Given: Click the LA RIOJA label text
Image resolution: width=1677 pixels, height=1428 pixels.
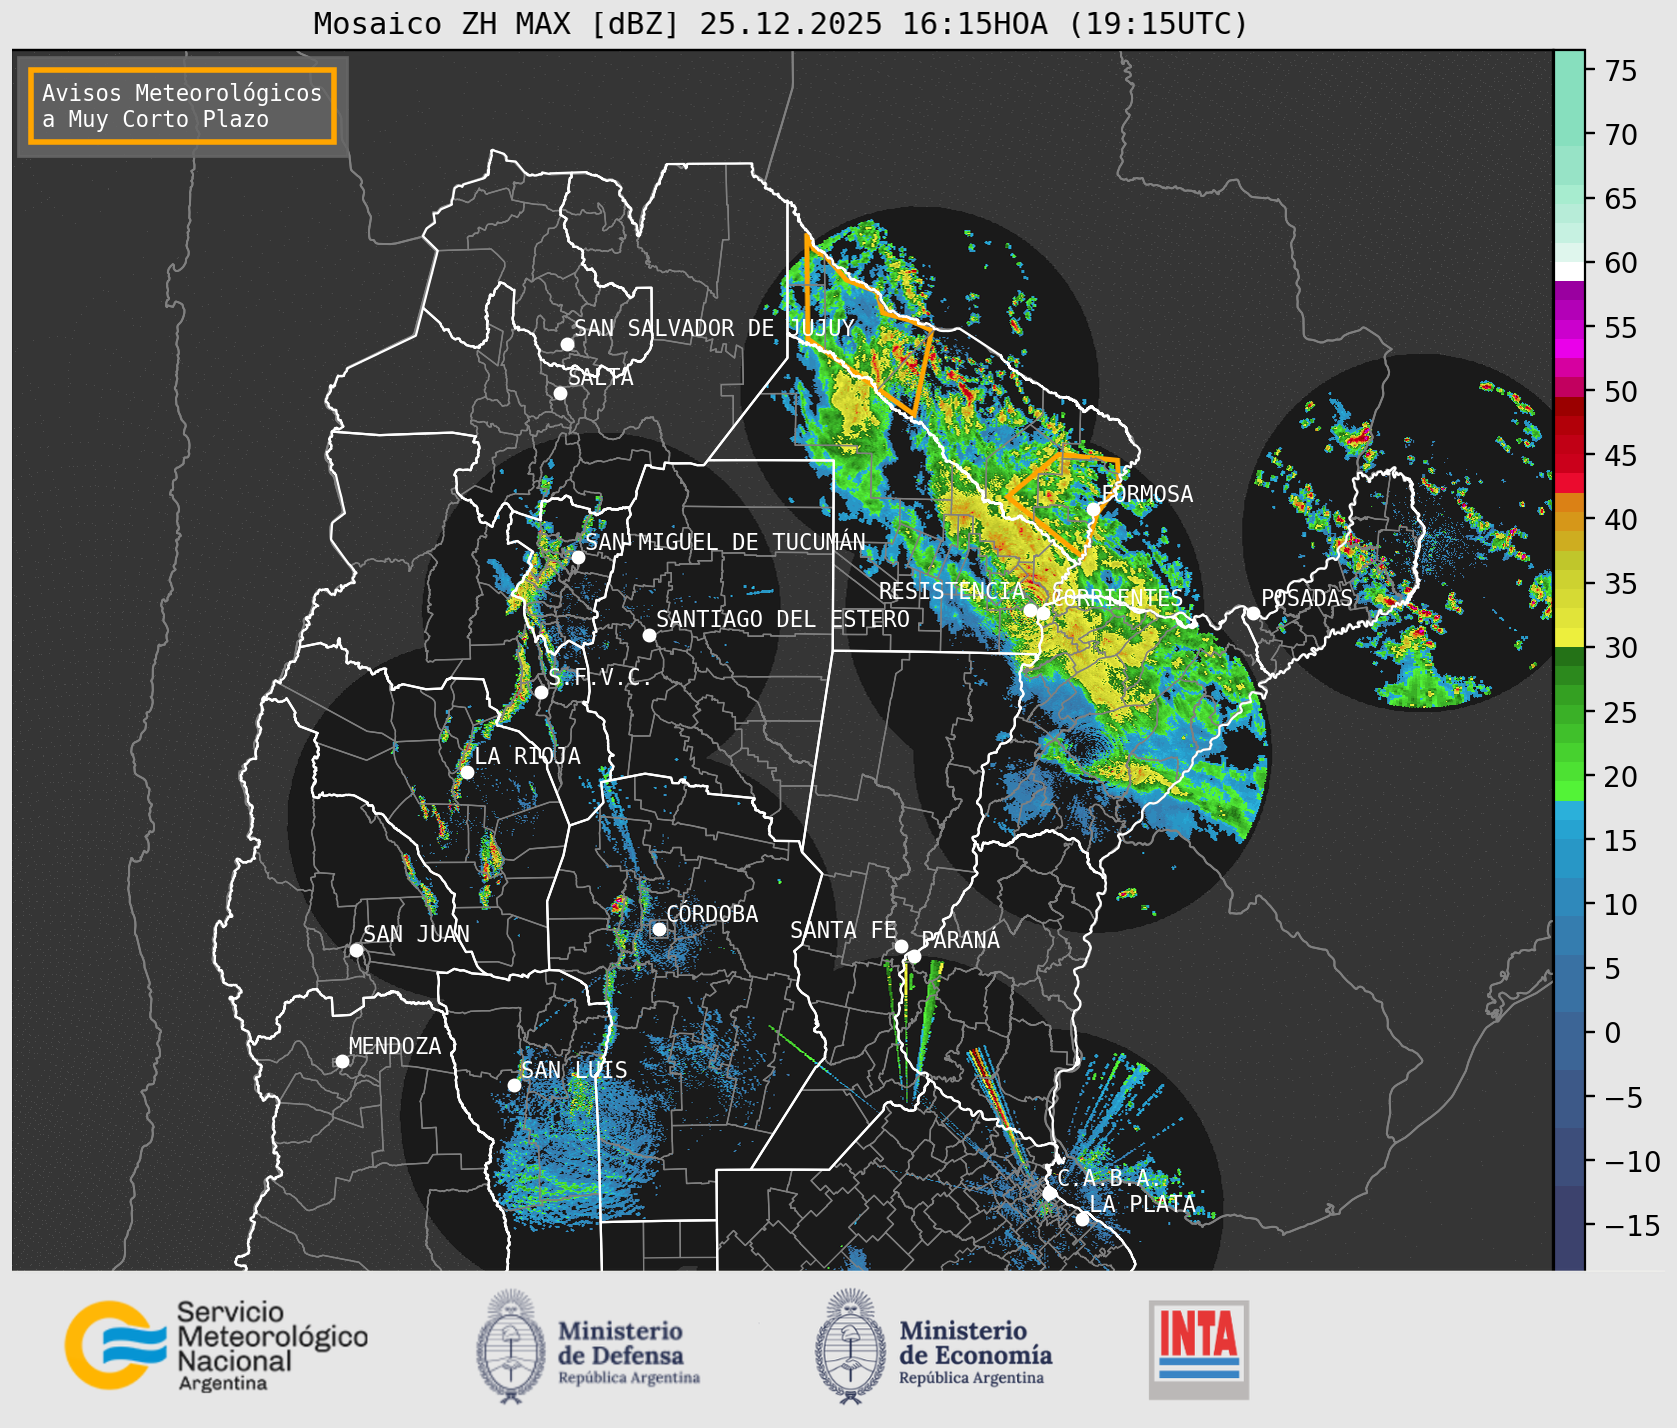Looking at the screenshot, I should coord(527,756).
